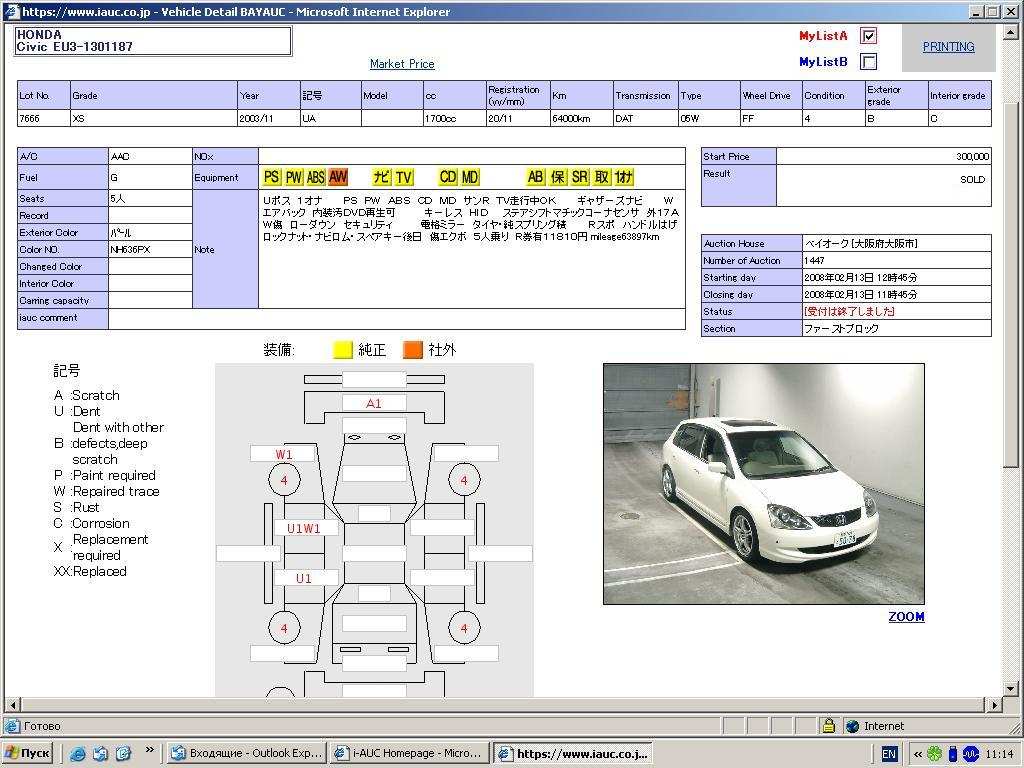1024x768 pixels.
Task: Click the PS equipment badge
Action: 272,177
